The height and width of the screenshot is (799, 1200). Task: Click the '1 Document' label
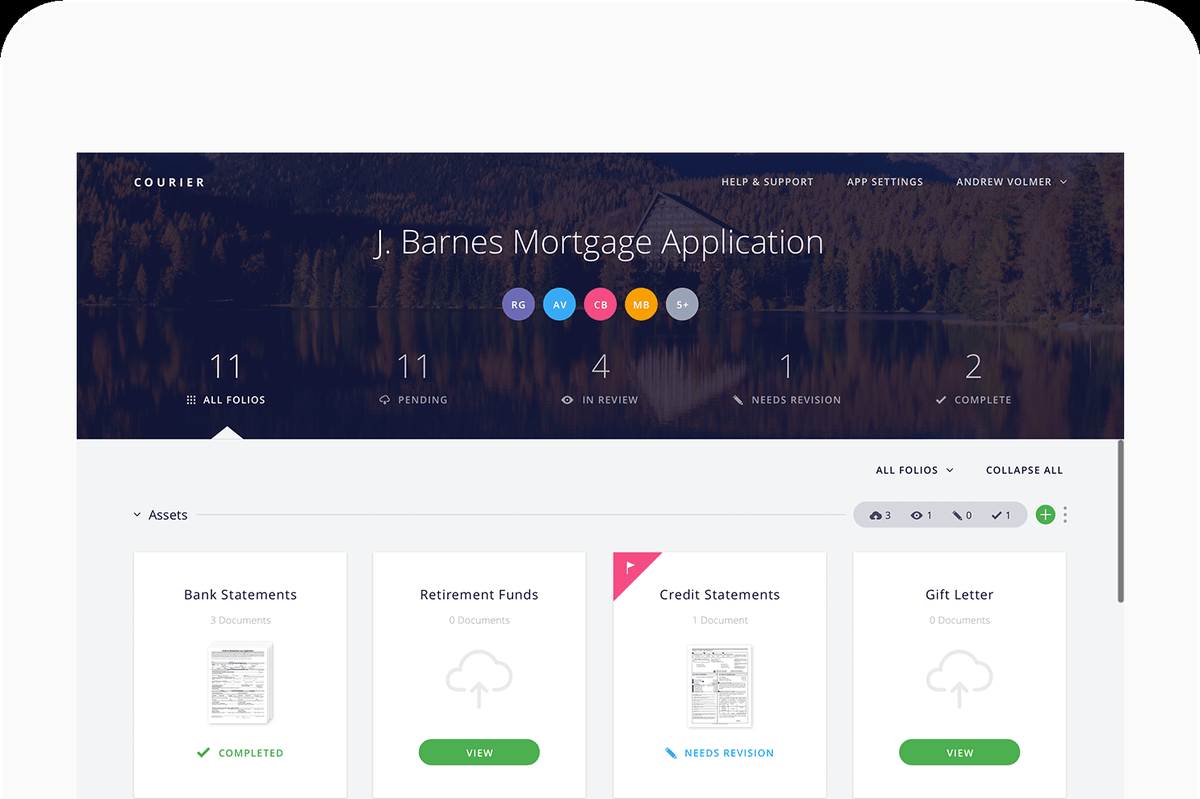[x=720, y=620]
